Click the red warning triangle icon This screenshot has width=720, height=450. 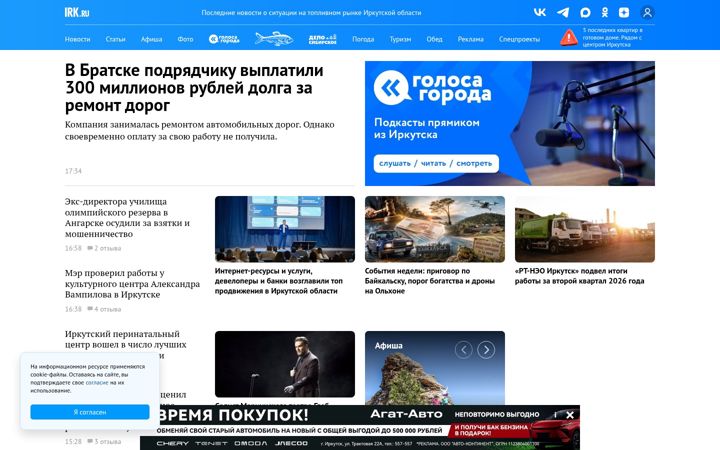pyautogui.click(x=568, y=37)
